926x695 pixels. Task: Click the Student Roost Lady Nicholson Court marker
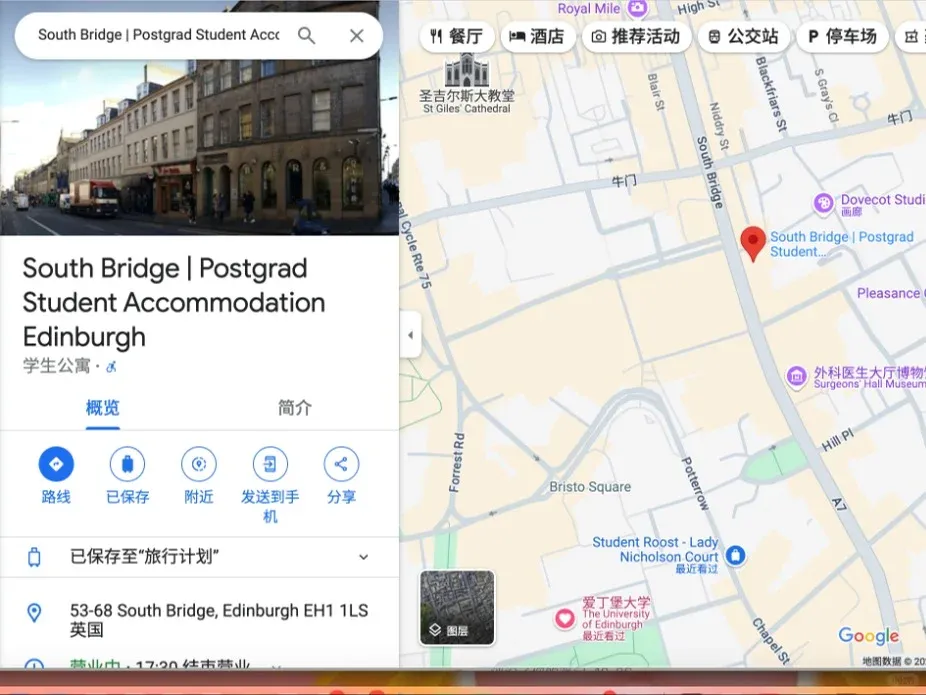[x=735, y=555]
